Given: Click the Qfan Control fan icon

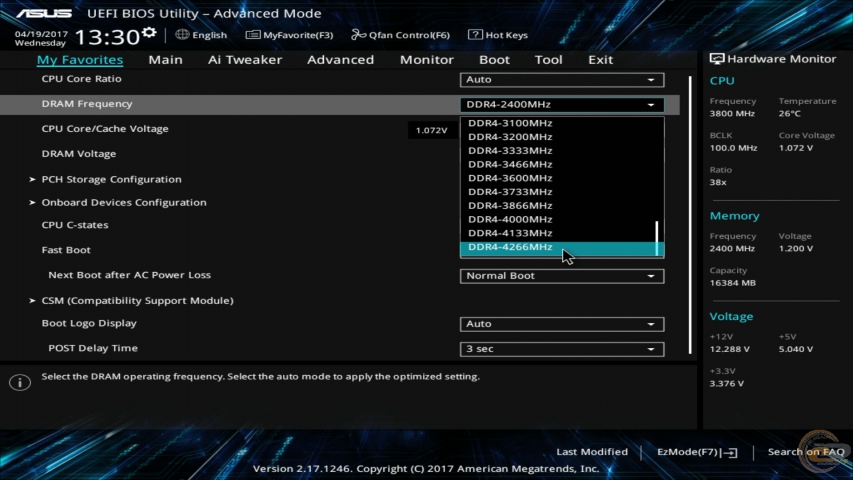Looking at the screenshot, I should coord(358,34).
